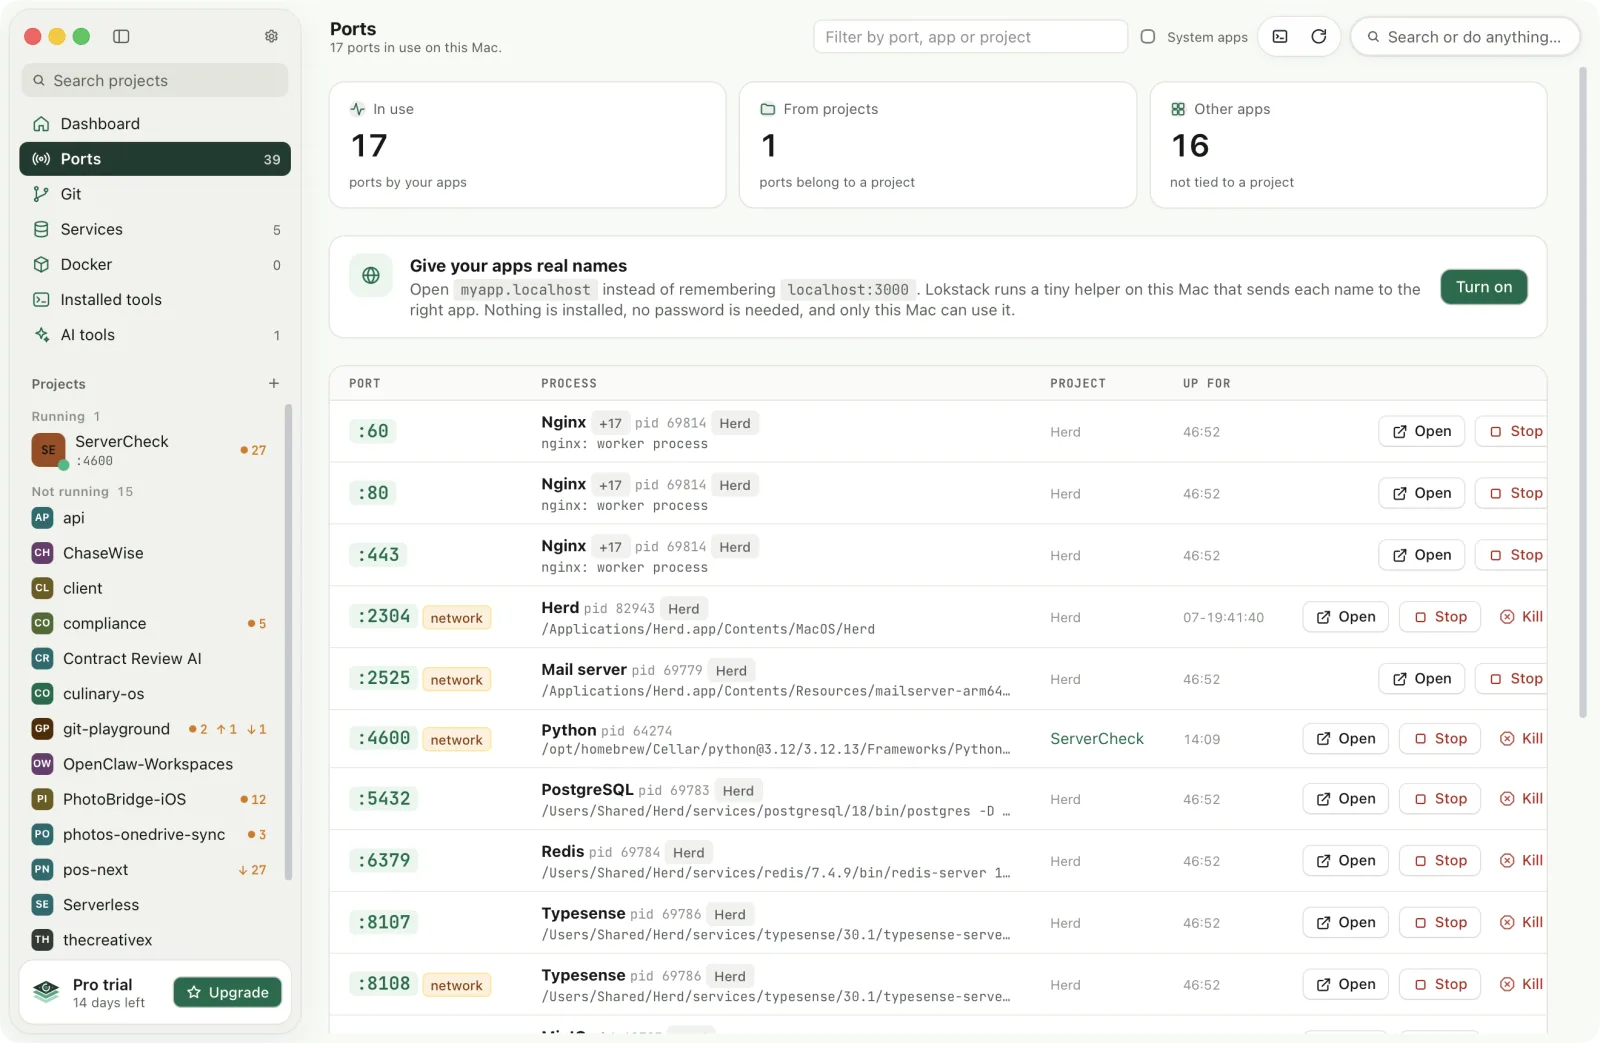Open the Search or do anything bar

tap(1465, 37)
